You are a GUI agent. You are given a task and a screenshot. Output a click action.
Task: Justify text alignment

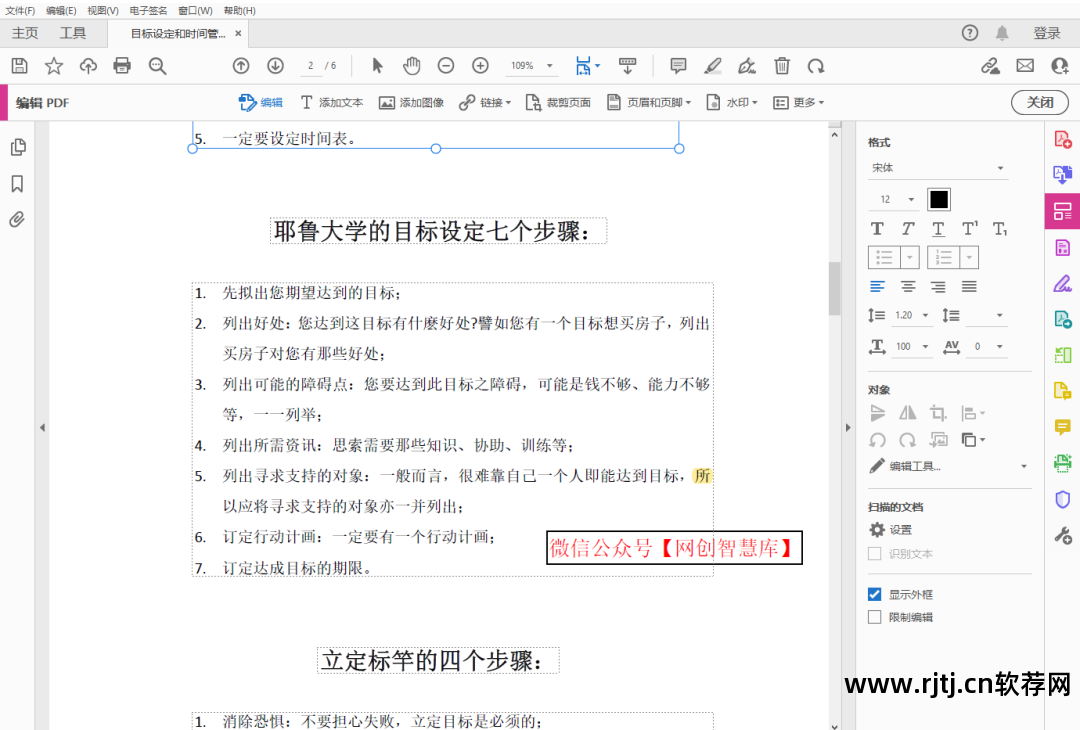click(x=969, y=286)
